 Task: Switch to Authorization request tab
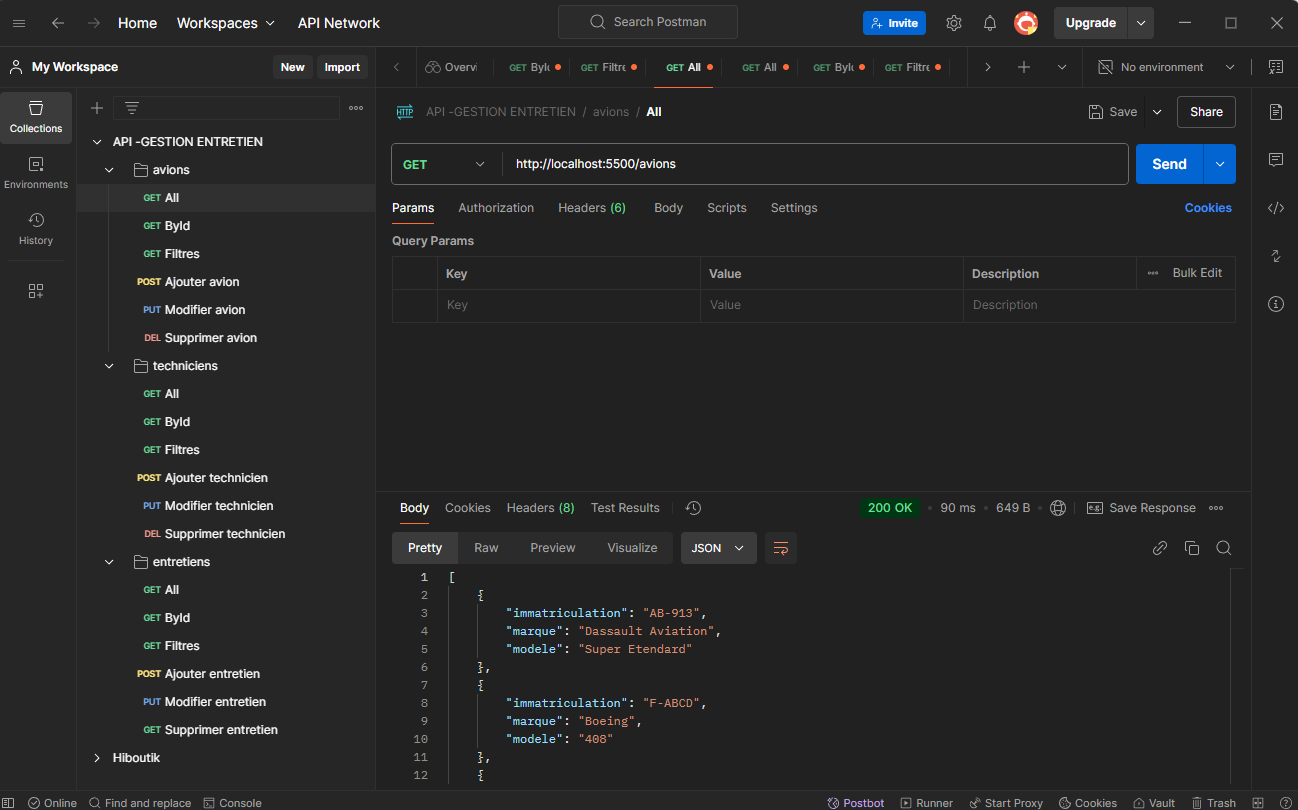(x=496, y=208)
